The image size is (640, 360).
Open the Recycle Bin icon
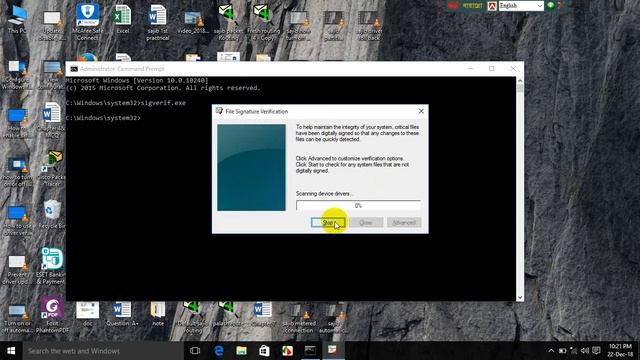click(x=52, y=214)
